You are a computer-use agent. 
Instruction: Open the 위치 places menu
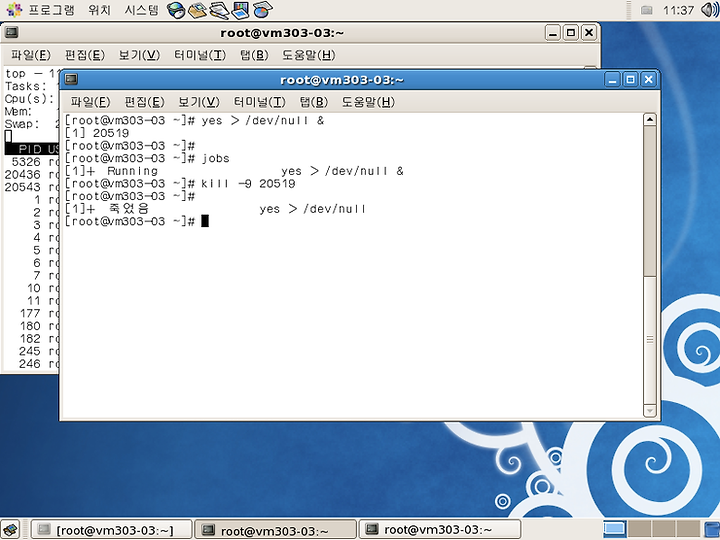pyautogui.click(x=100, y=10)
